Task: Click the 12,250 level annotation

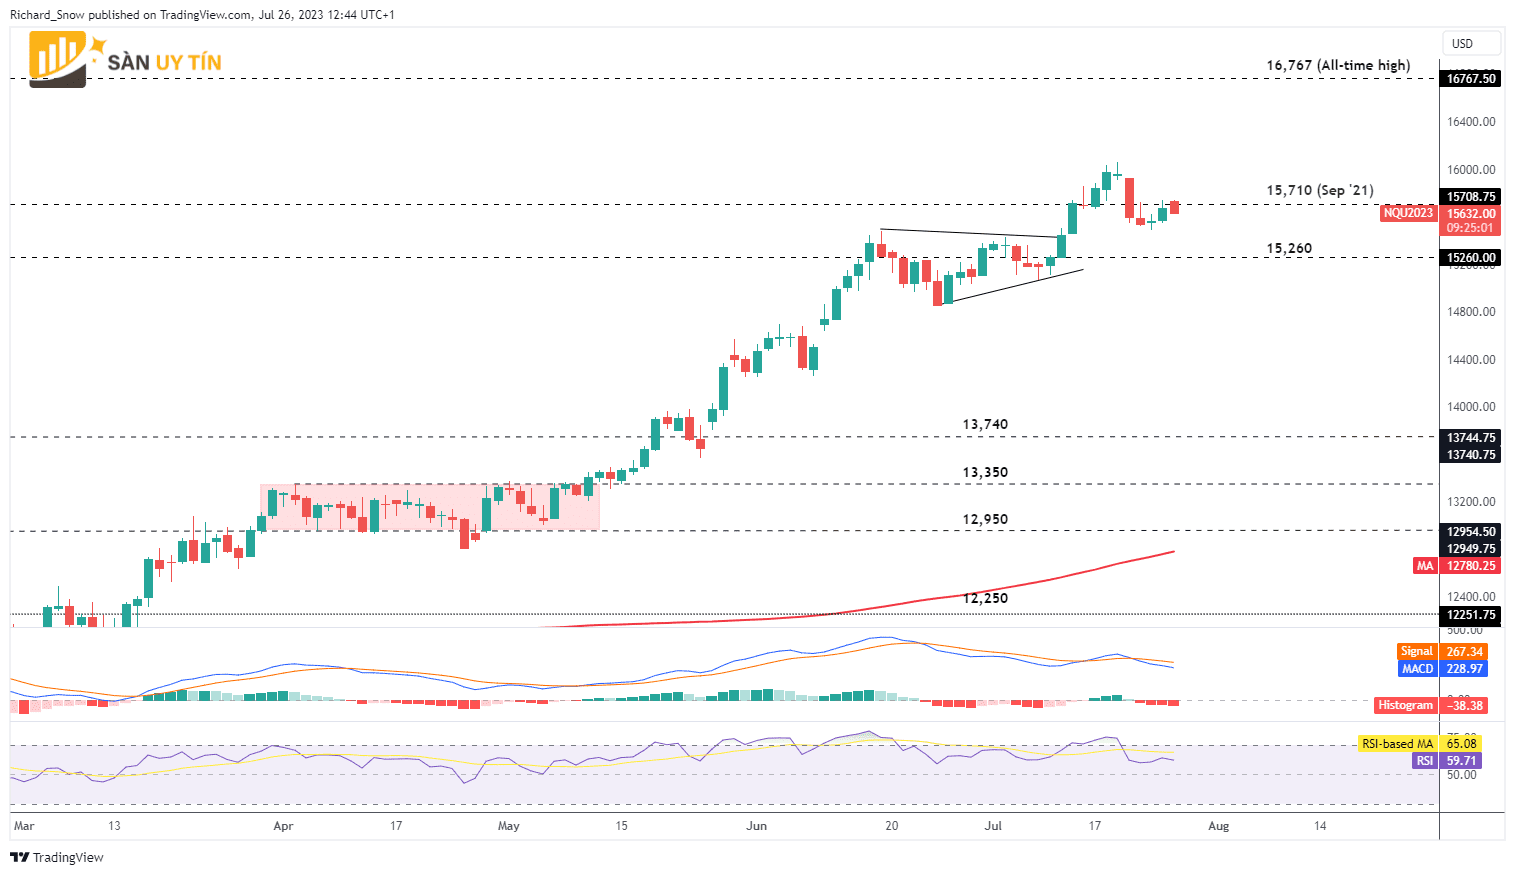Action: (x=985, y=598)
